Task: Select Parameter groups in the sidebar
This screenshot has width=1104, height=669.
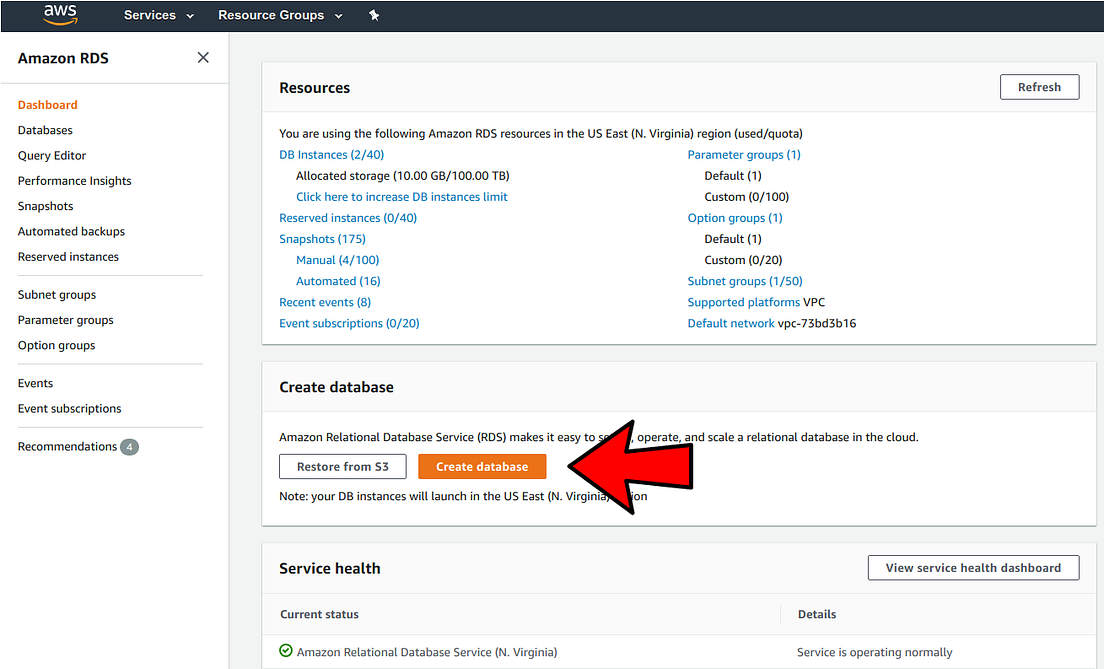Action: pos(65,319)
